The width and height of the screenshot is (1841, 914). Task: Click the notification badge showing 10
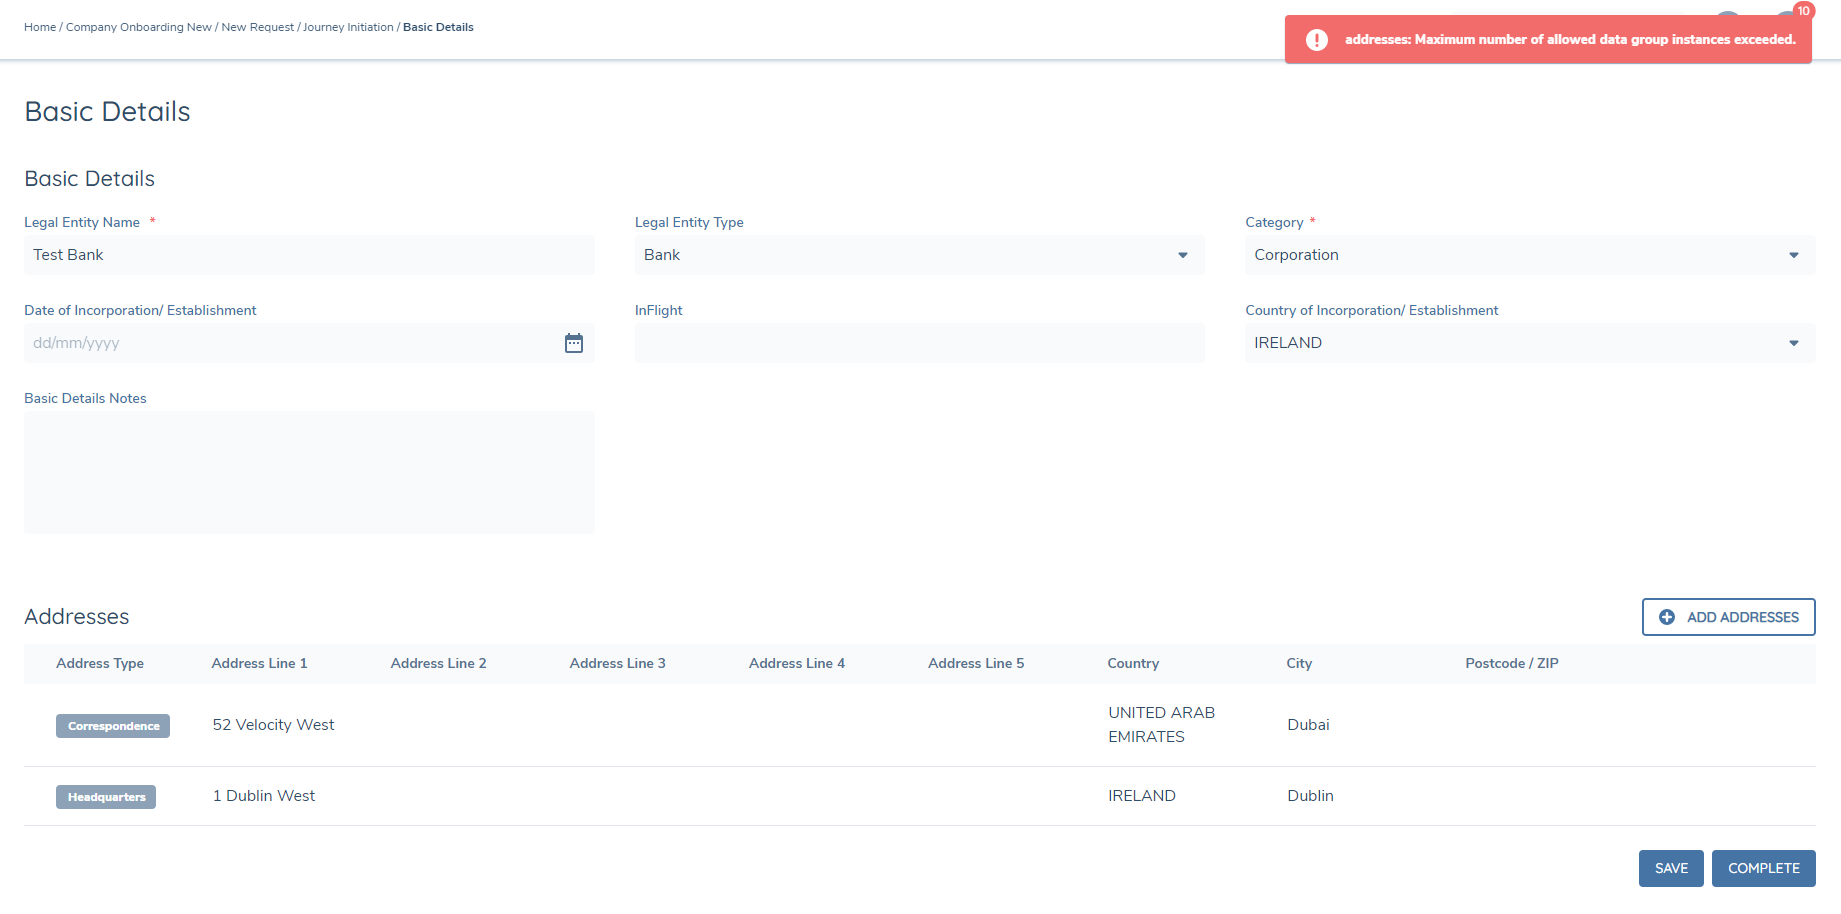click(1803, 11)
